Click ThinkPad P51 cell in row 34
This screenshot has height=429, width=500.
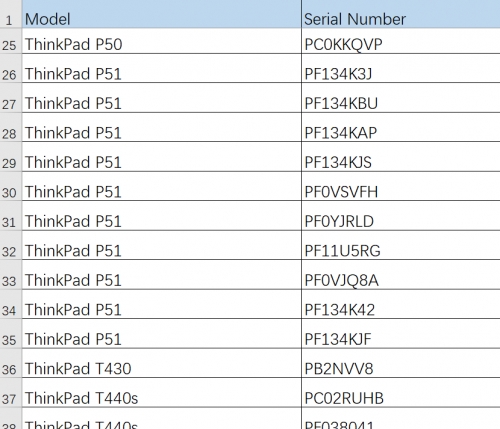pyautogui.click(x=162, y=304)
